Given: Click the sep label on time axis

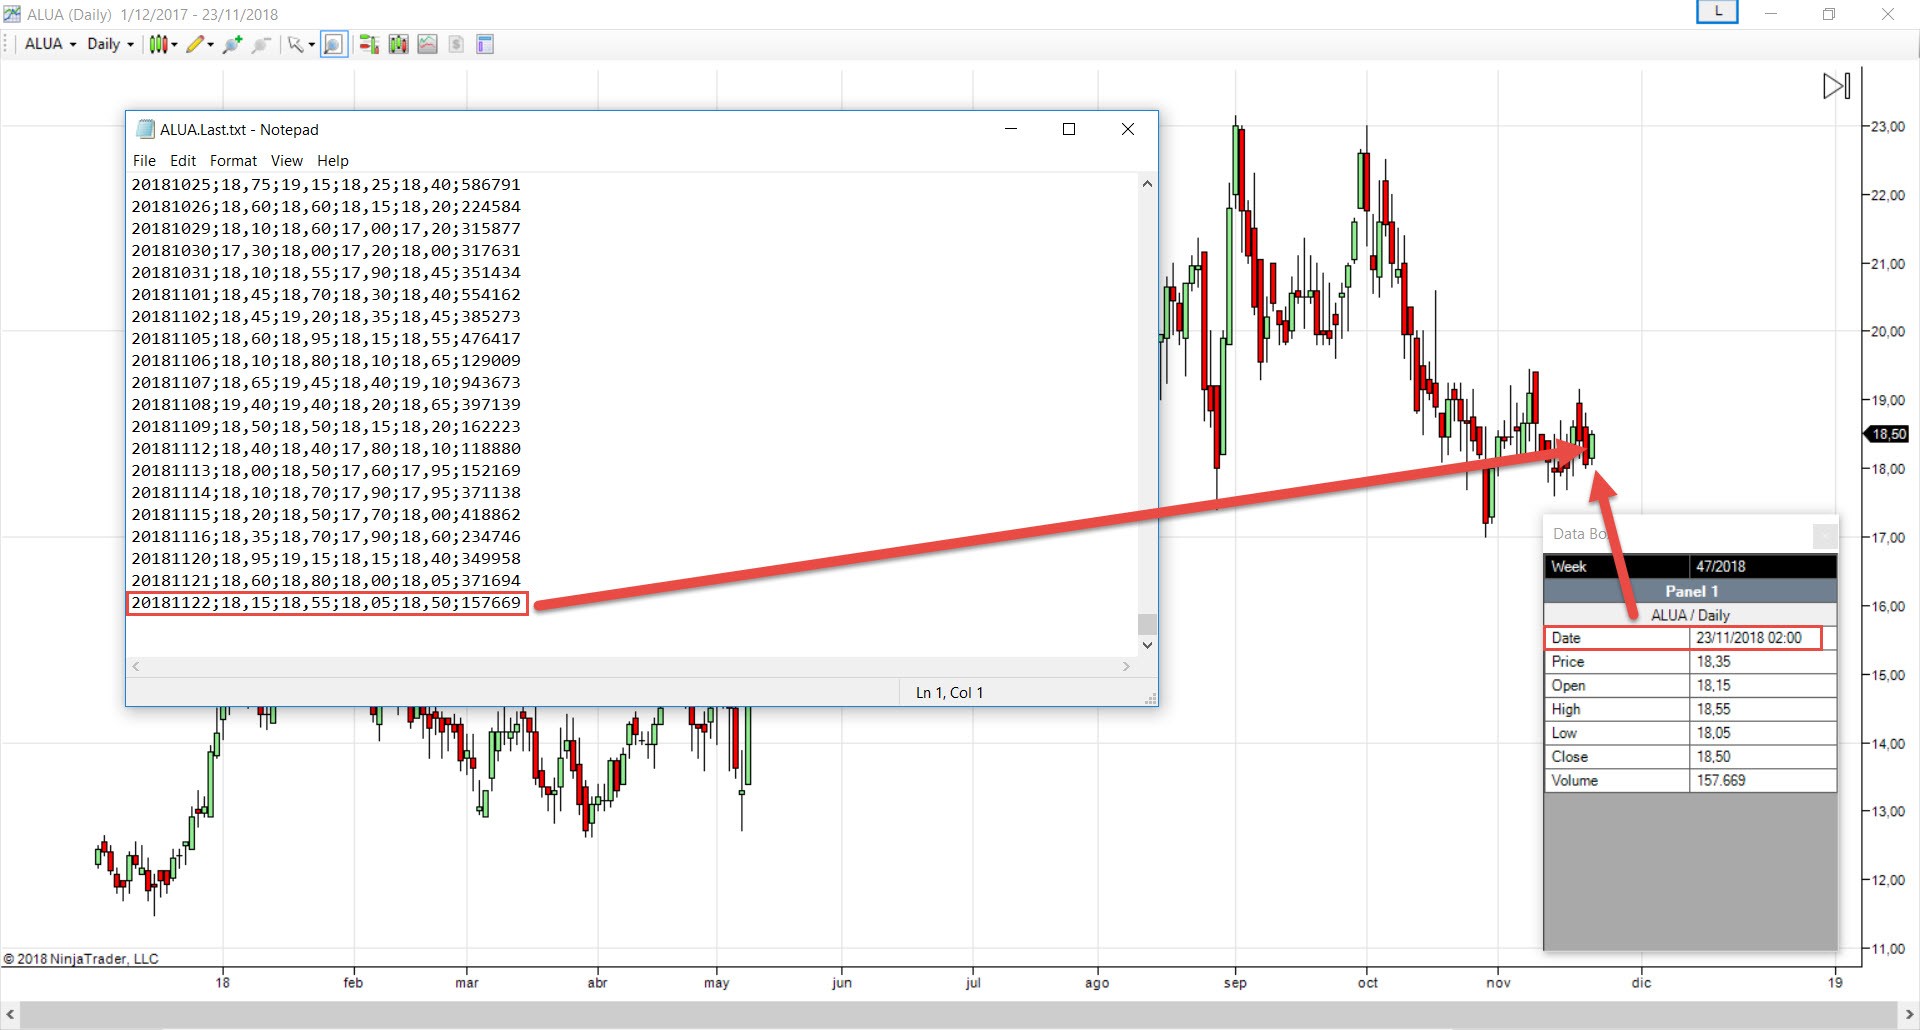Looking at the screenshot, I should pyautogui.click(x=1235, y=983).
